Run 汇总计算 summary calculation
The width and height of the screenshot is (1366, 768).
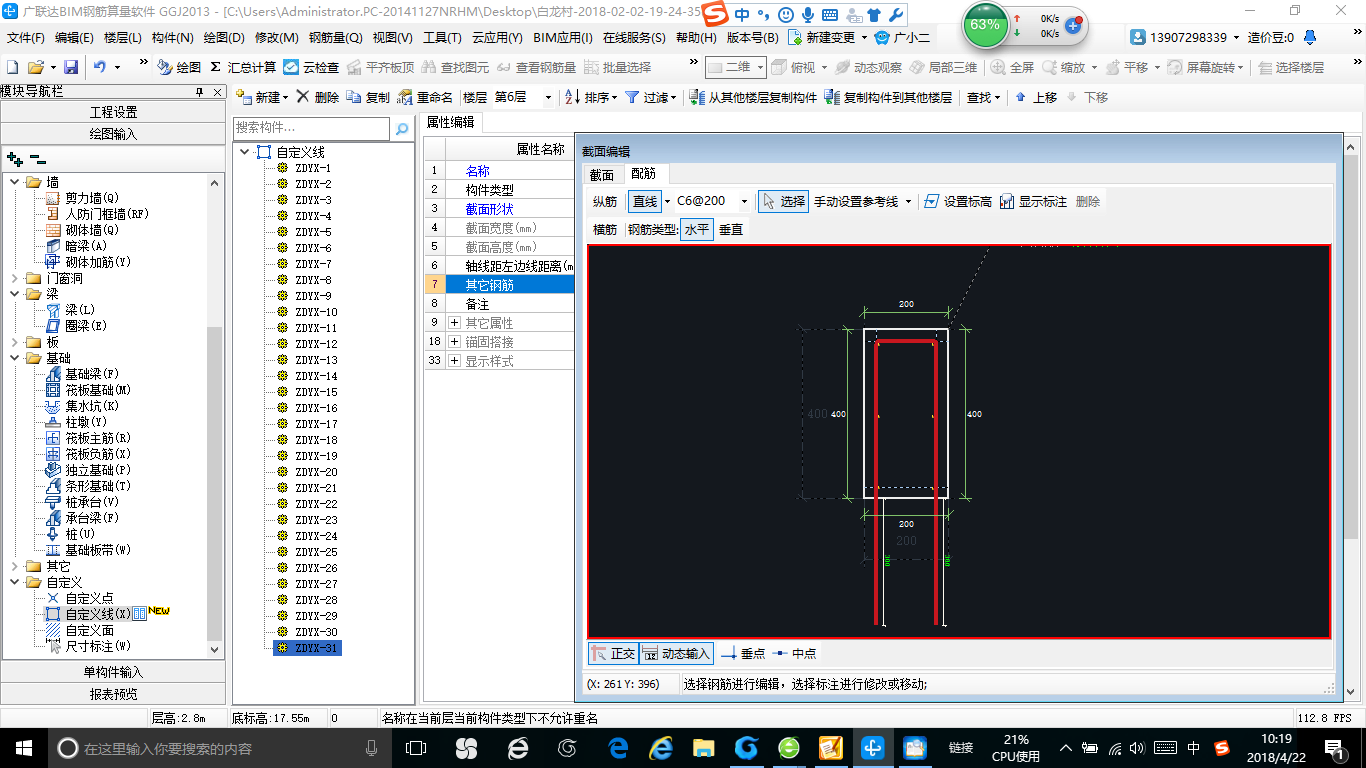[x=243, y=67]
